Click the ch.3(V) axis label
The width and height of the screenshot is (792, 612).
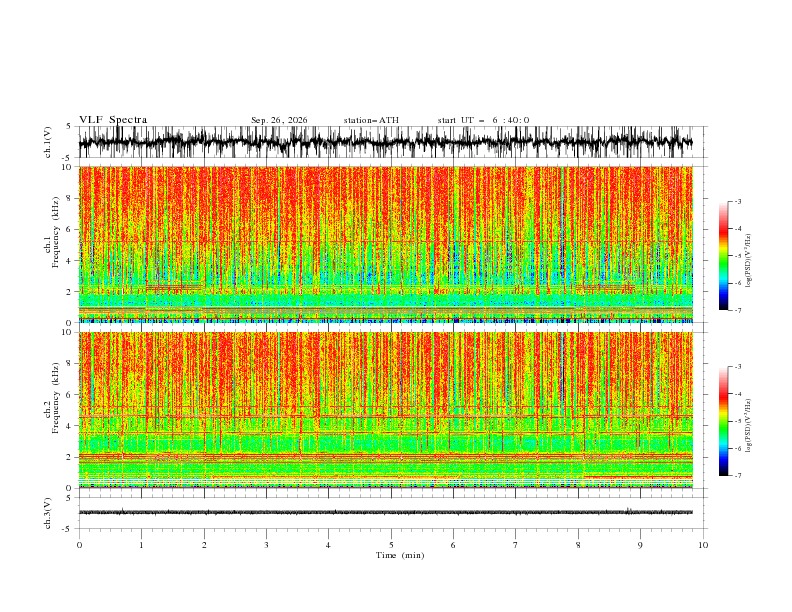tap(48, 513)
